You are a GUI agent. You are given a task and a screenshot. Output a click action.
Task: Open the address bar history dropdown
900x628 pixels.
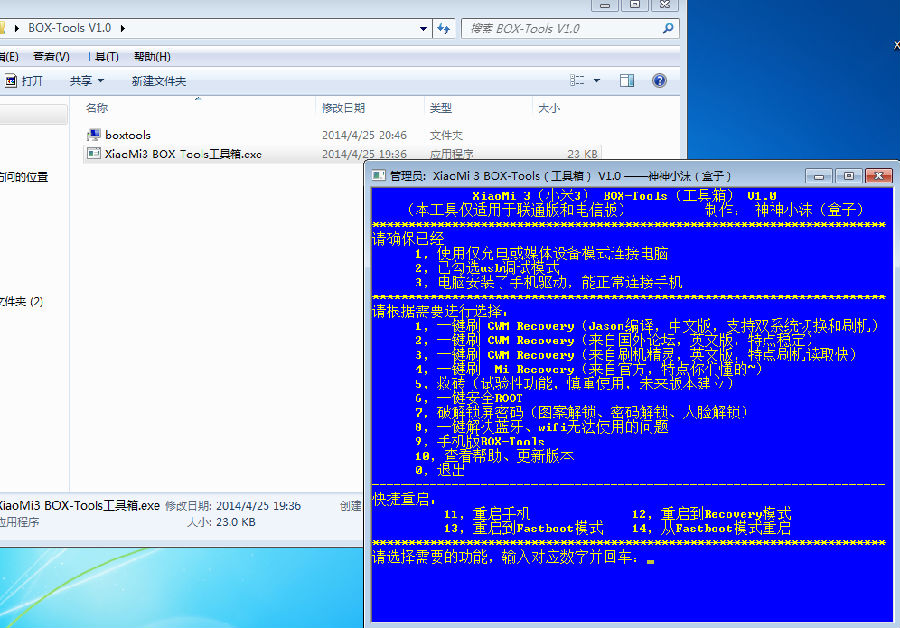pyautogui.click(x=424, y=29)
